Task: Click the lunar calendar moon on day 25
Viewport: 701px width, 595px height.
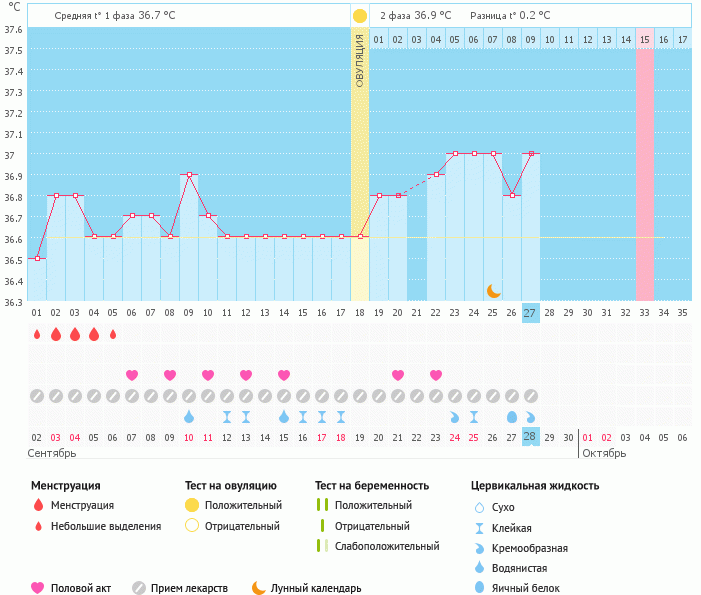Action: 493,291
